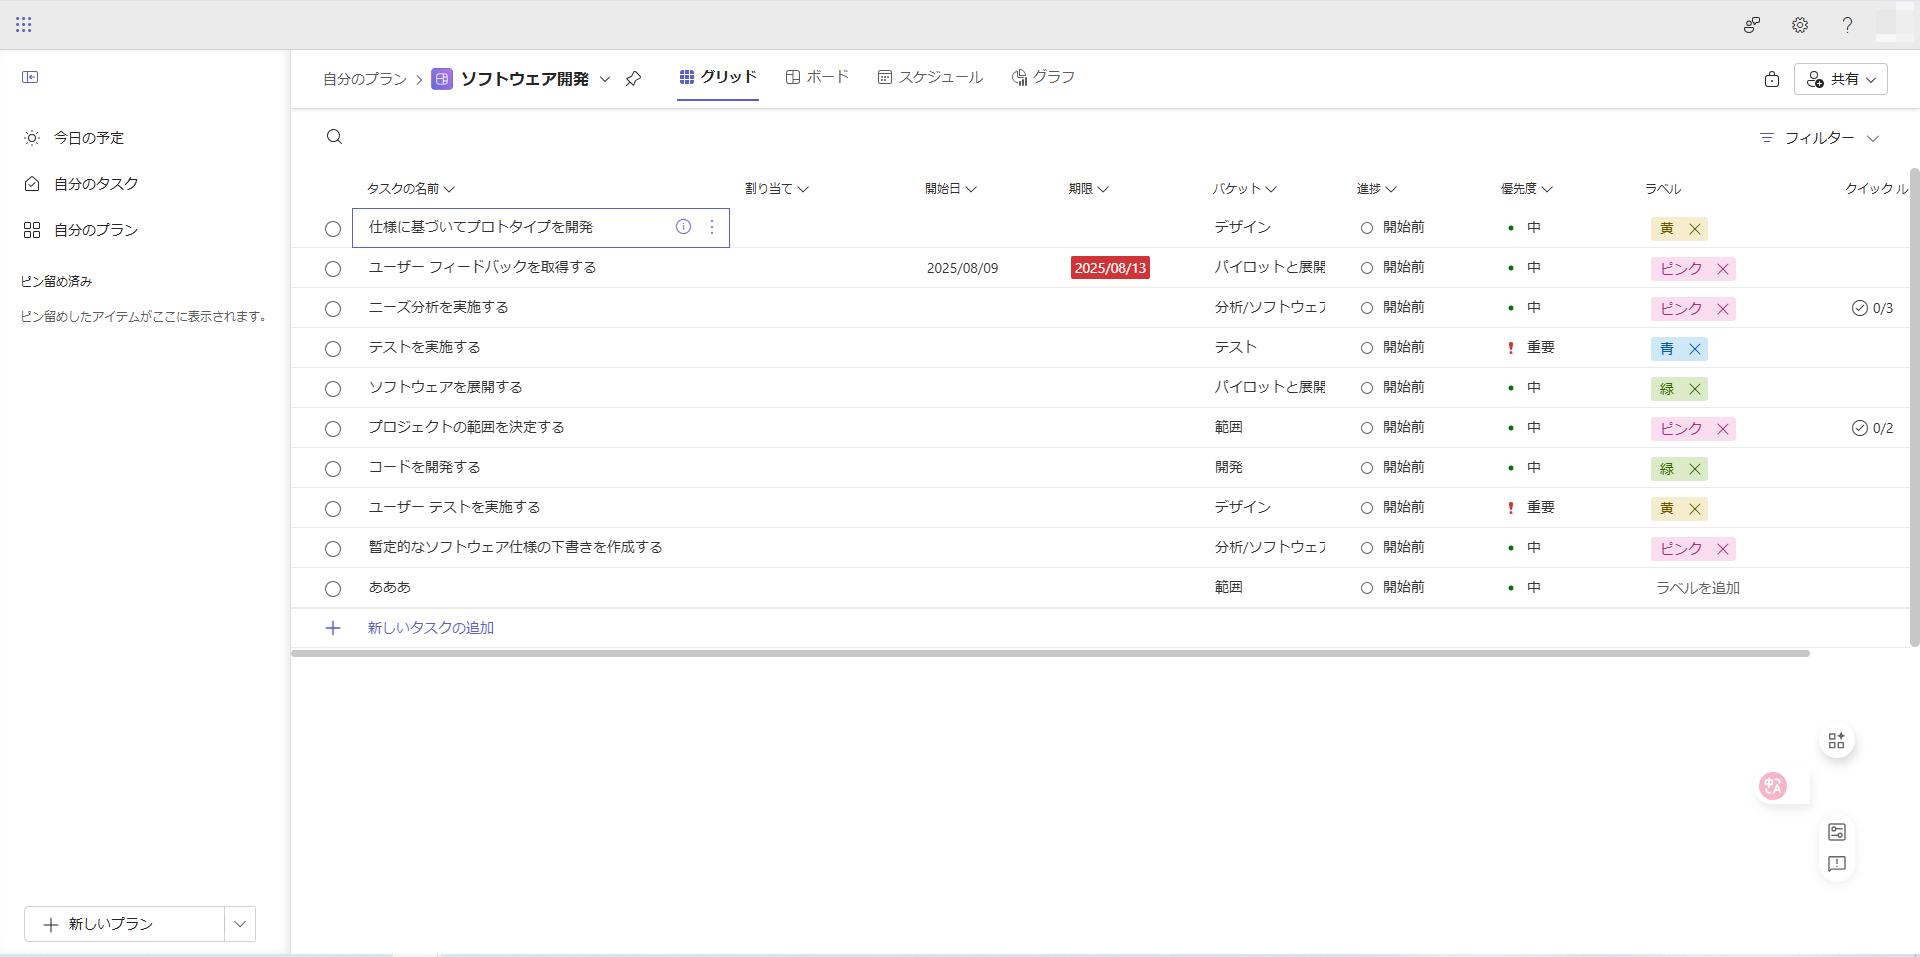The width and height of the screenshot is (1920, 957).
Task: Mark あああ task as complete
Action: click(333, 589)
